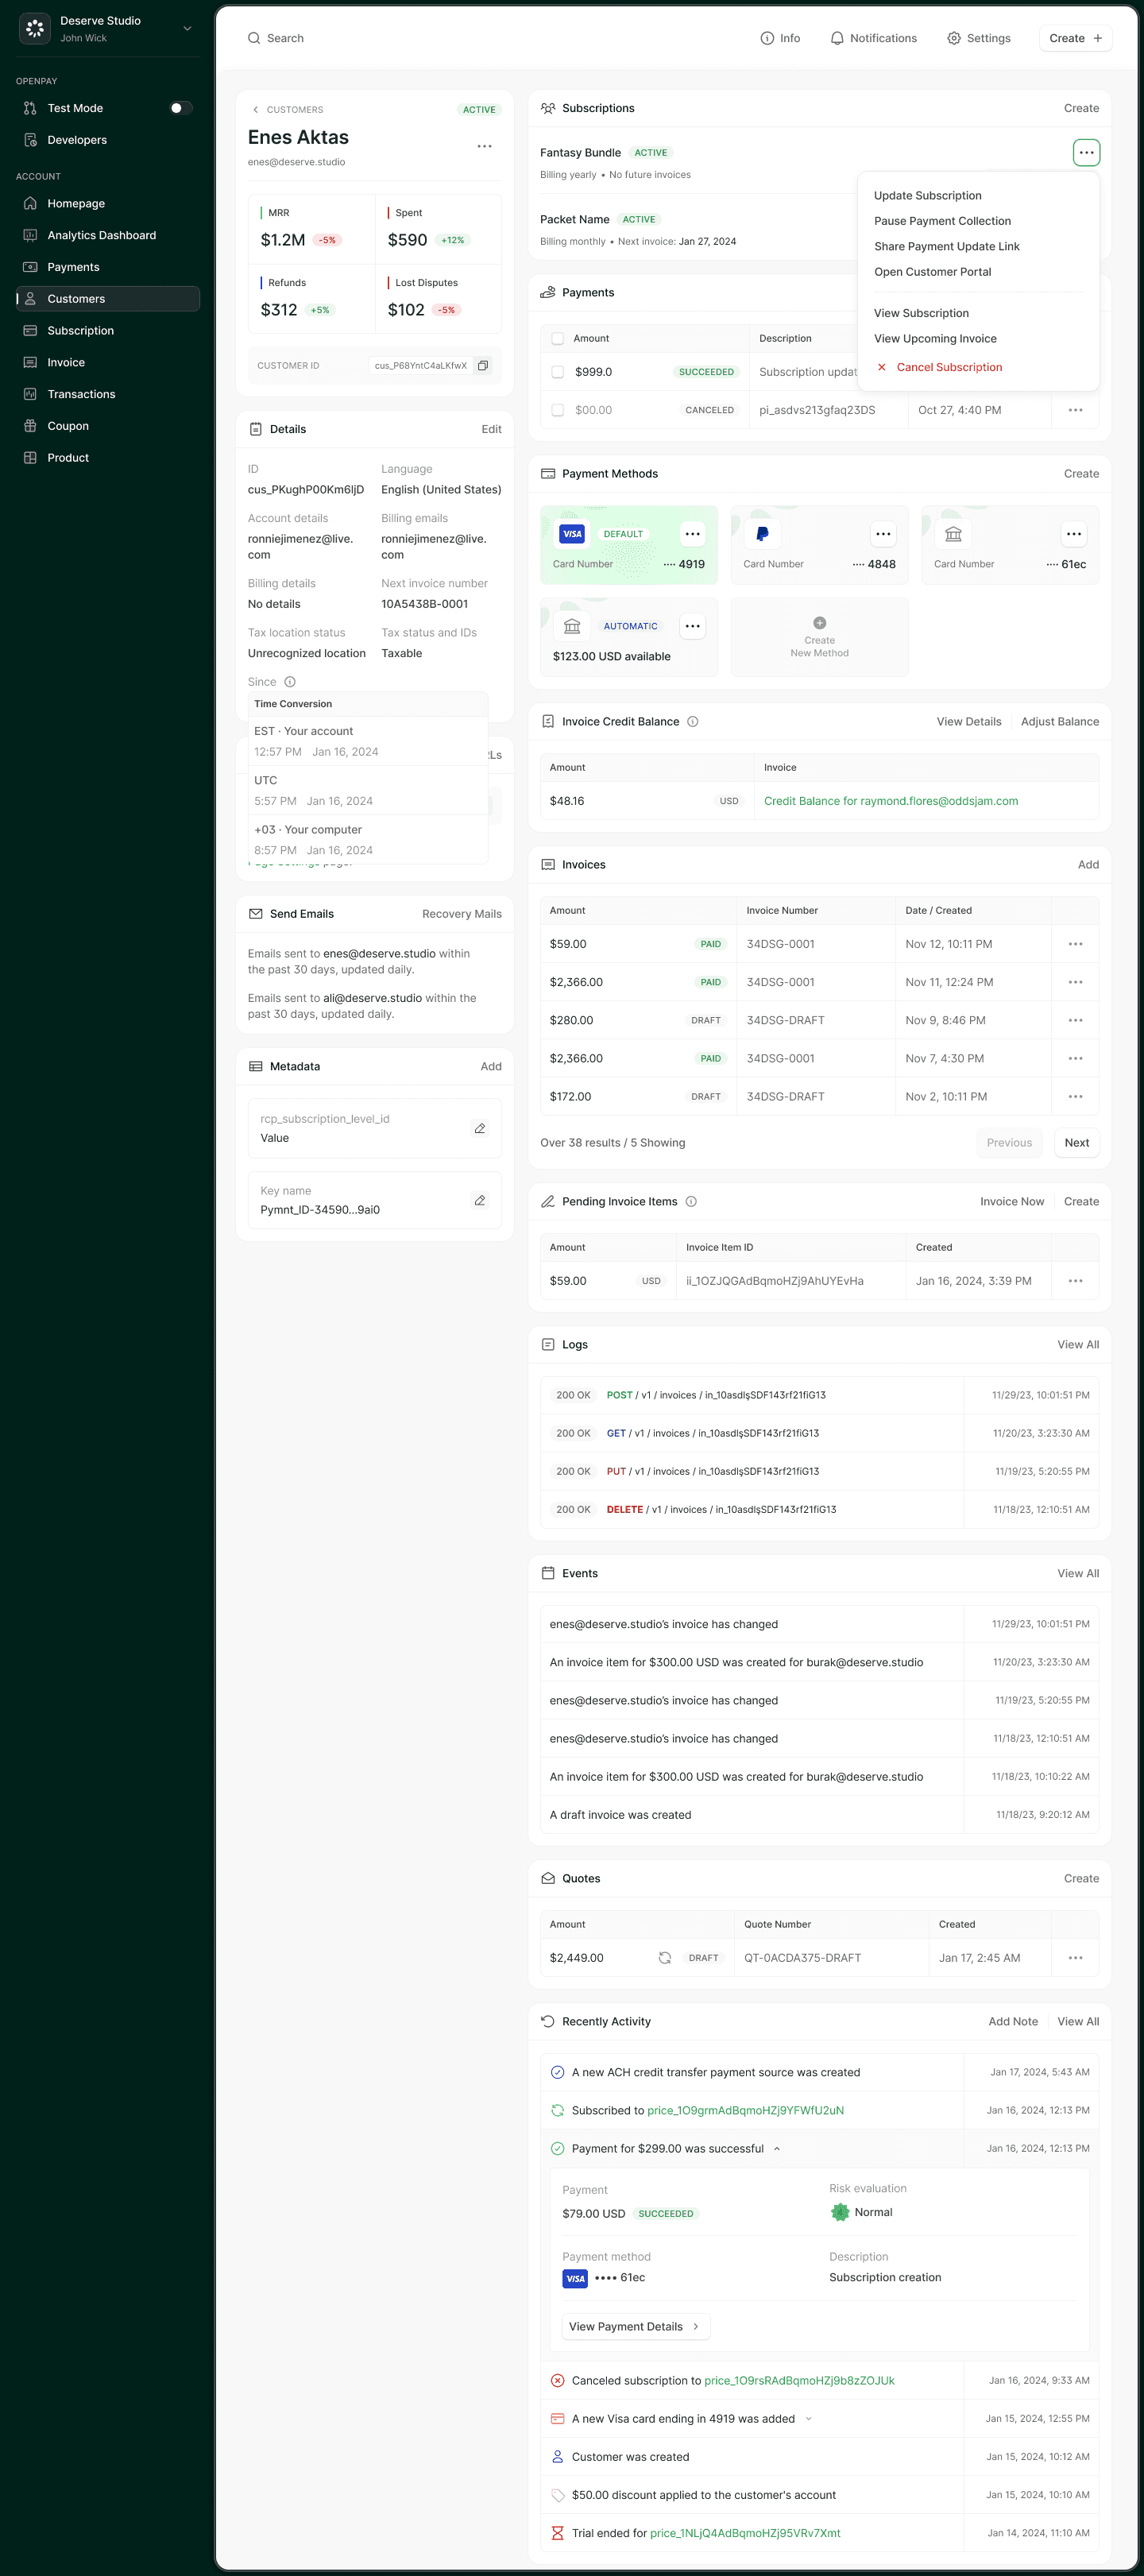1144x2576 pixels.
Task: Open Product in the sidebar
Action: click(108, 458)
